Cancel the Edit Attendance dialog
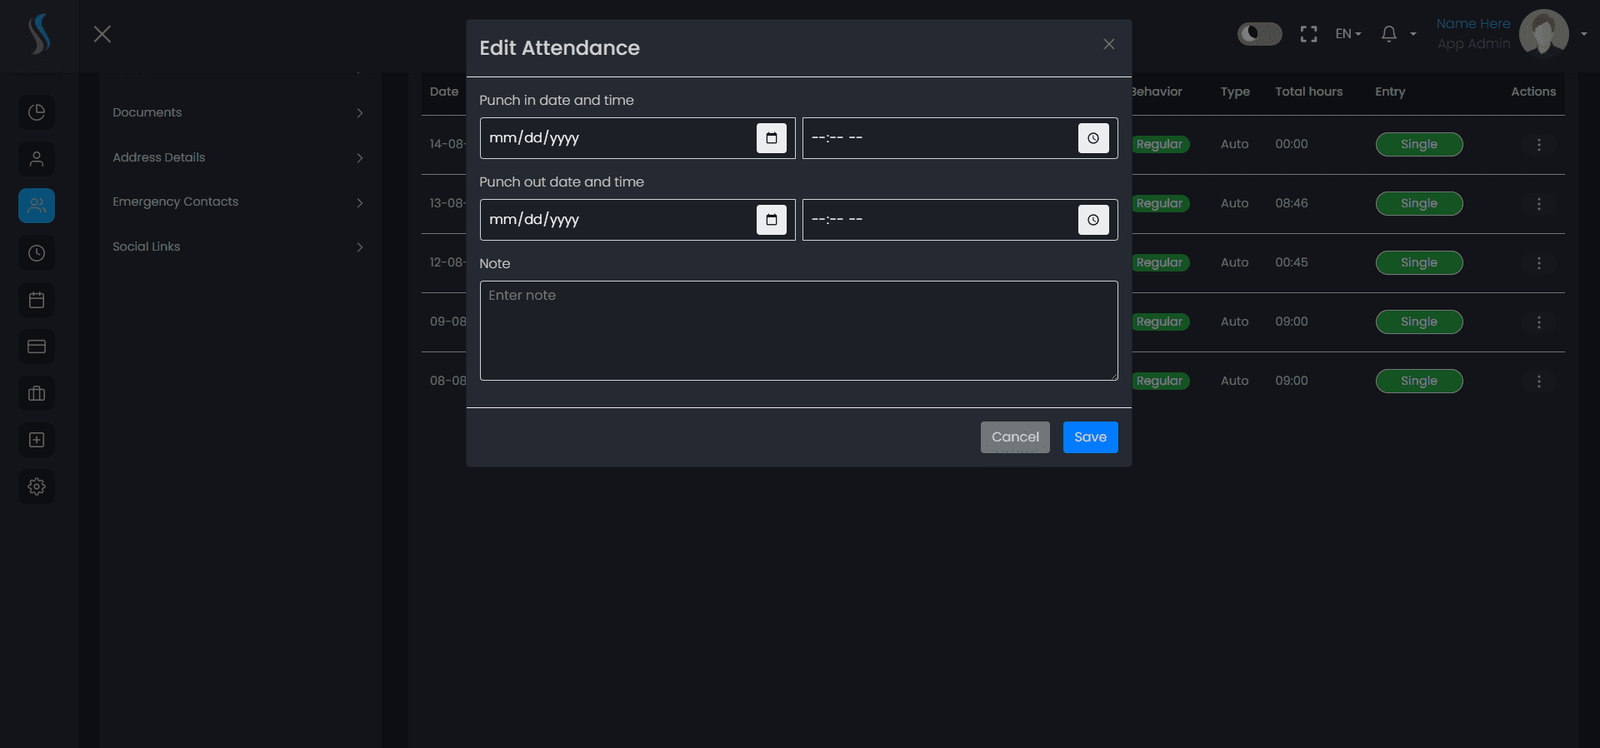Screen dimensions: 1600x748 [1015, 437]
